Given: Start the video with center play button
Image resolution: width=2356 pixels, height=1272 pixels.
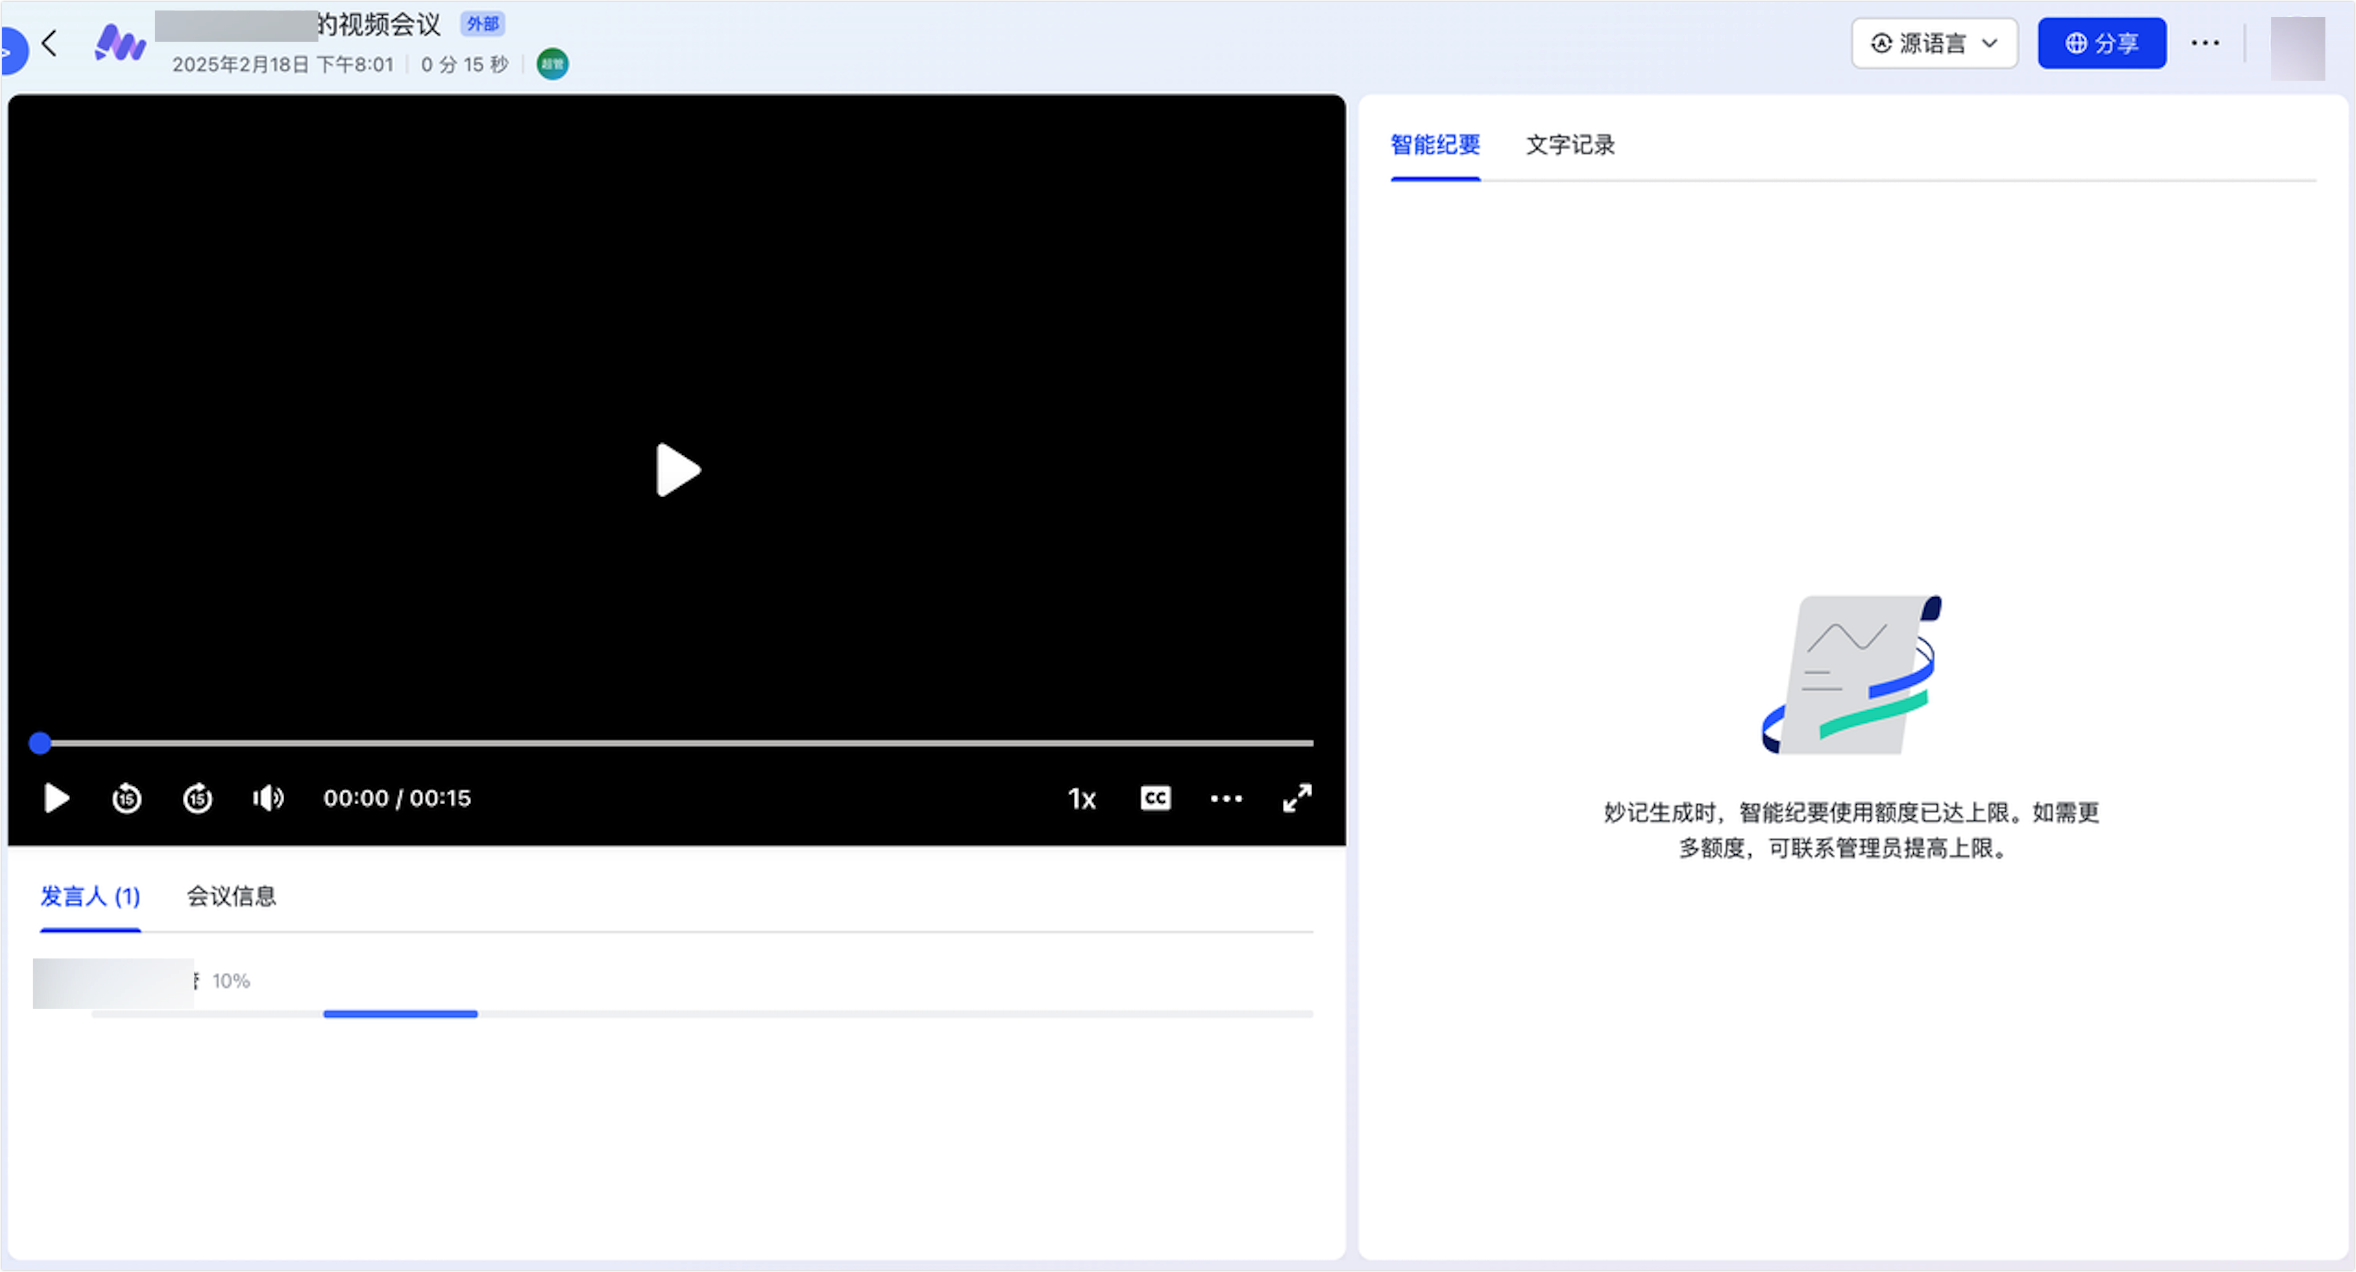Looking at the screenshot, I should pos(677,470).
